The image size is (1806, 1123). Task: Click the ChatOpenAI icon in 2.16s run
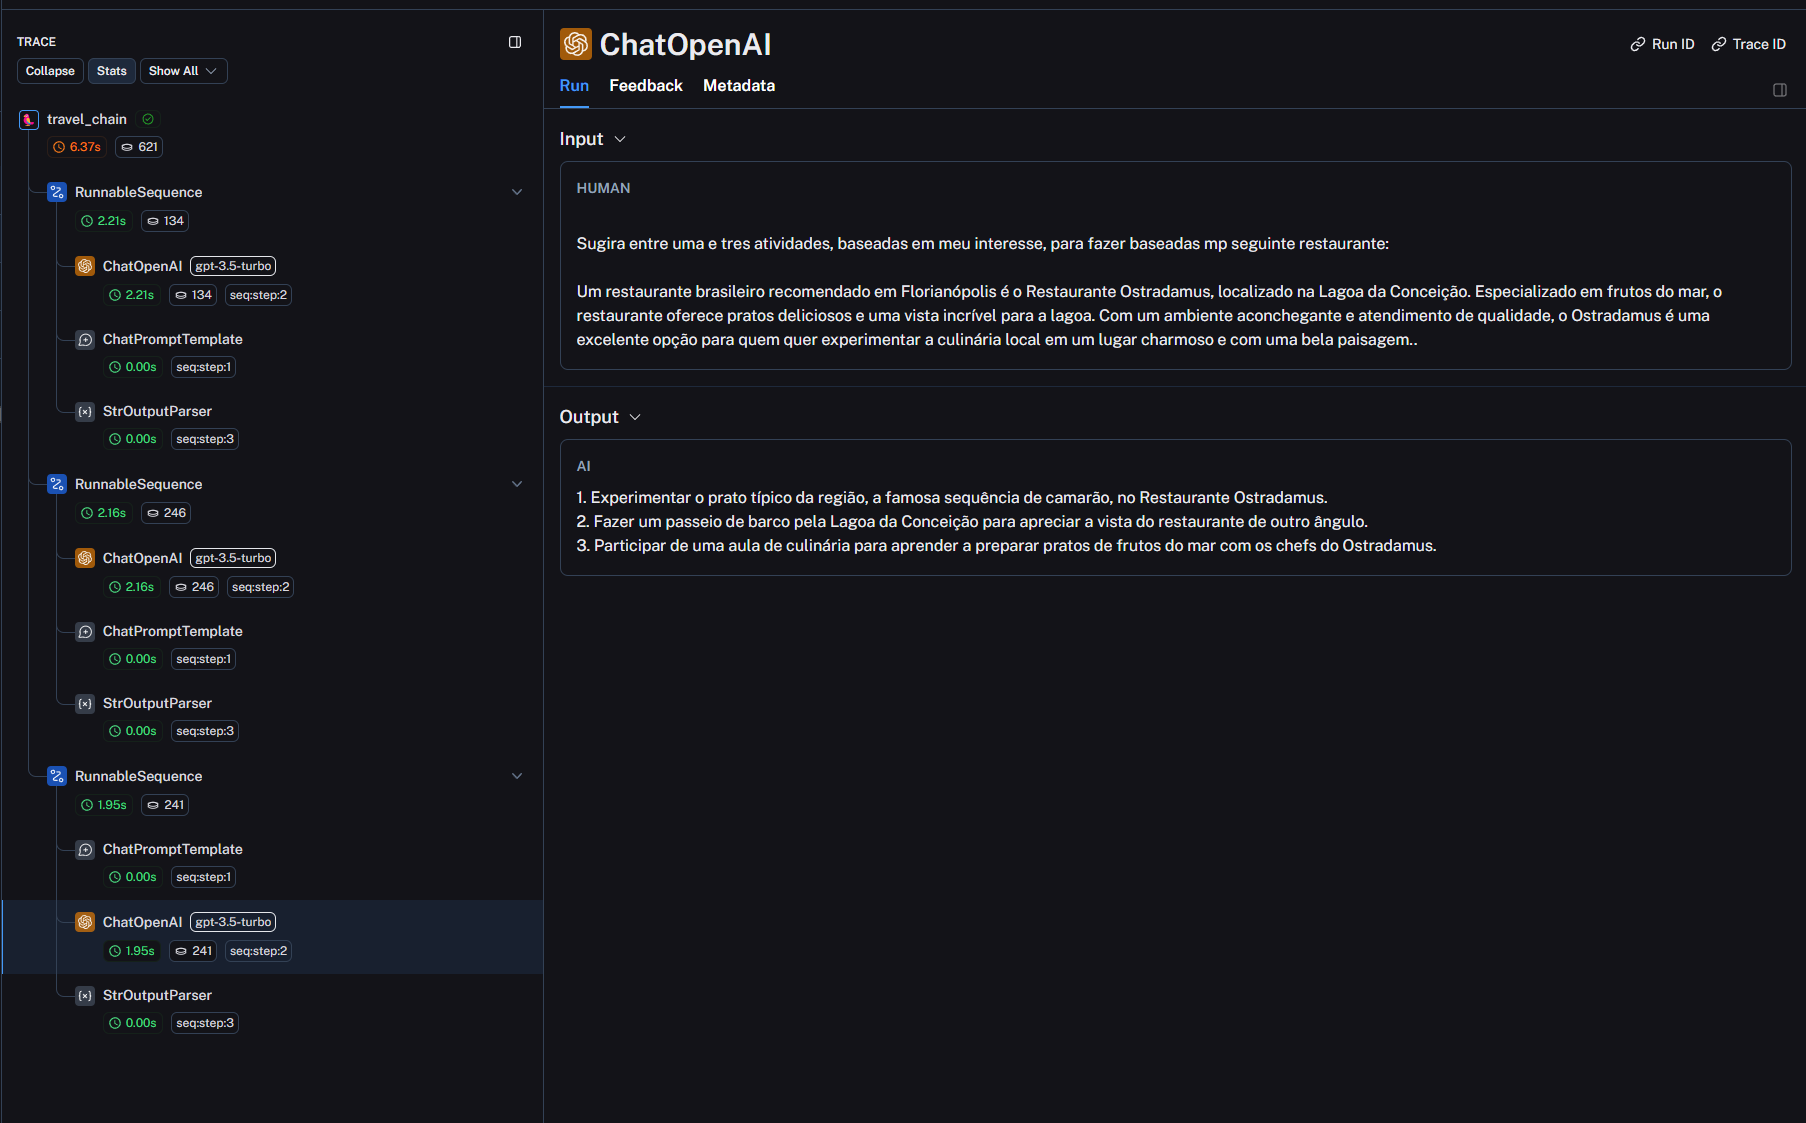[x=85, y=558]
